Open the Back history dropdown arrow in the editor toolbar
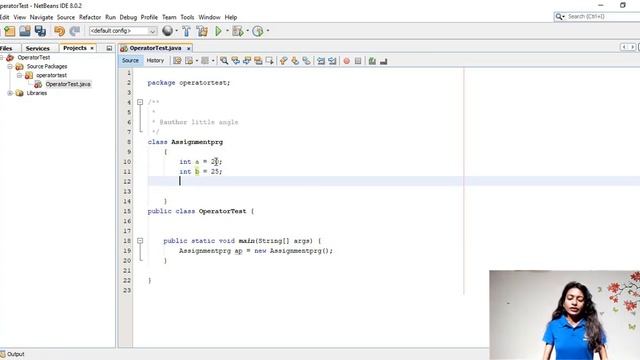 [x=197, y=61]
